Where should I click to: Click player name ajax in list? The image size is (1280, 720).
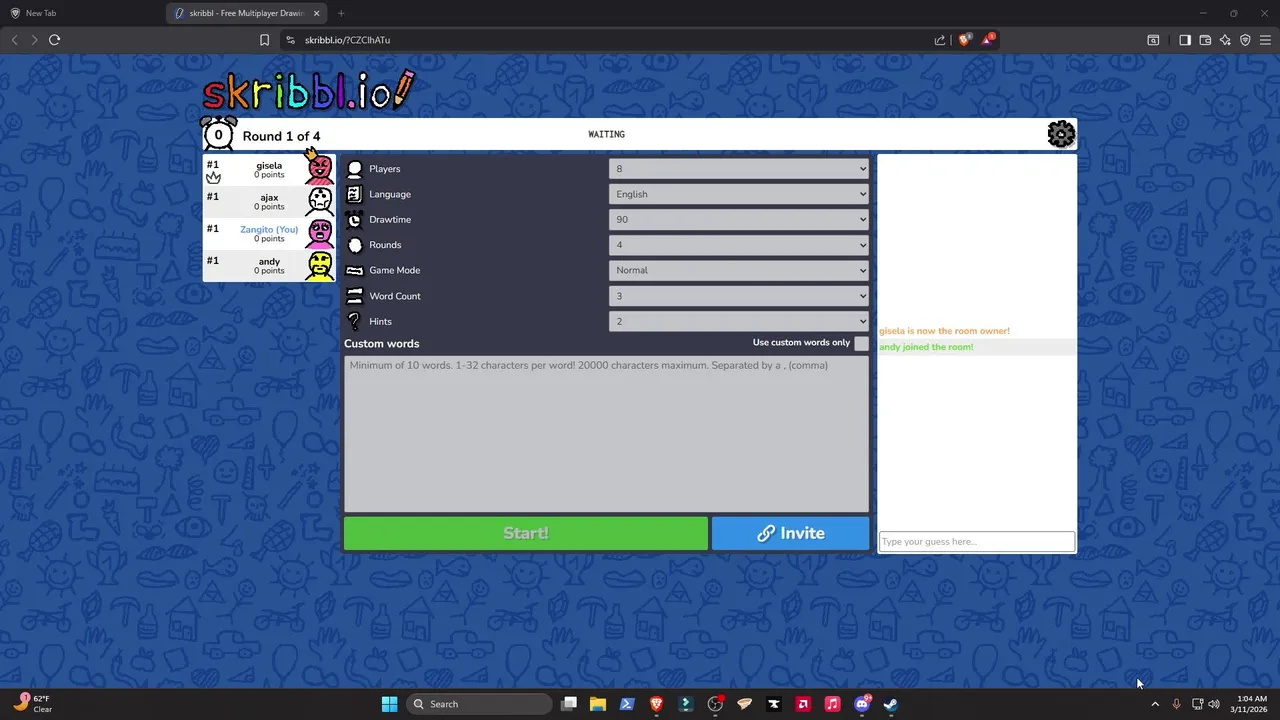269,198
